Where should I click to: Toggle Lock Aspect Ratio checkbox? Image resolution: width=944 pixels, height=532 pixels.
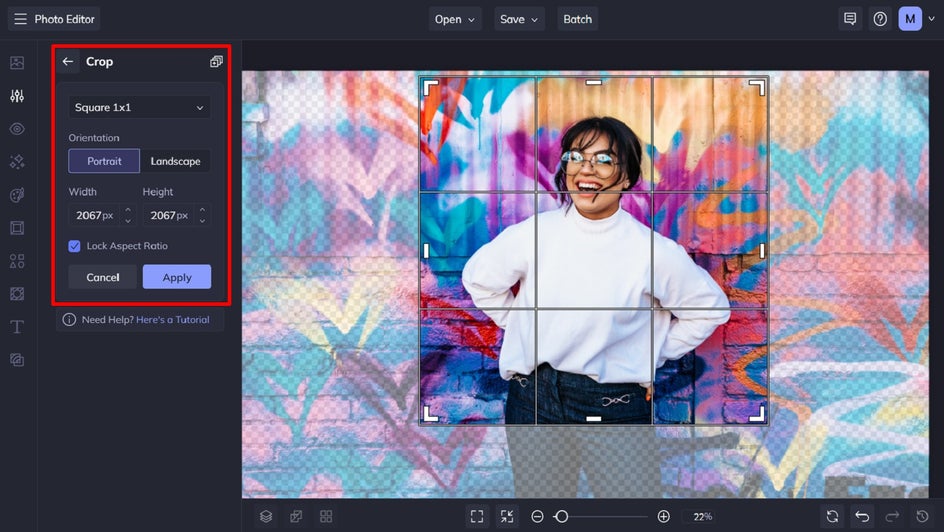74,246
